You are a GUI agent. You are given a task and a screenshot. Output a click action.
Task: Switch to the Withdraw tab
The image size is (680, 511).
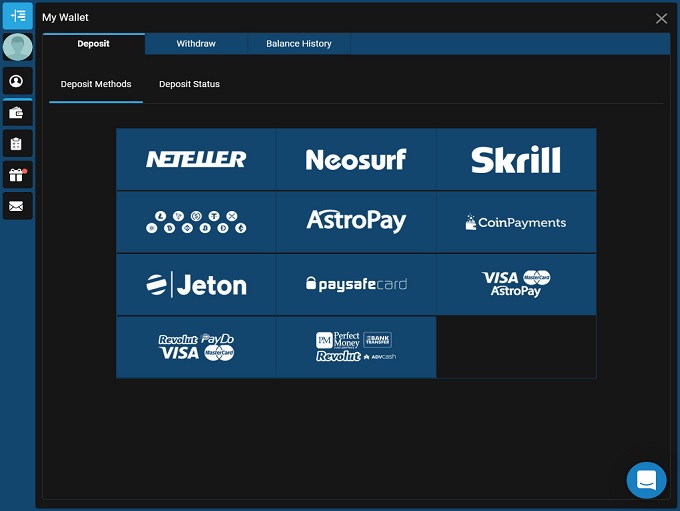tap(196, 44)
